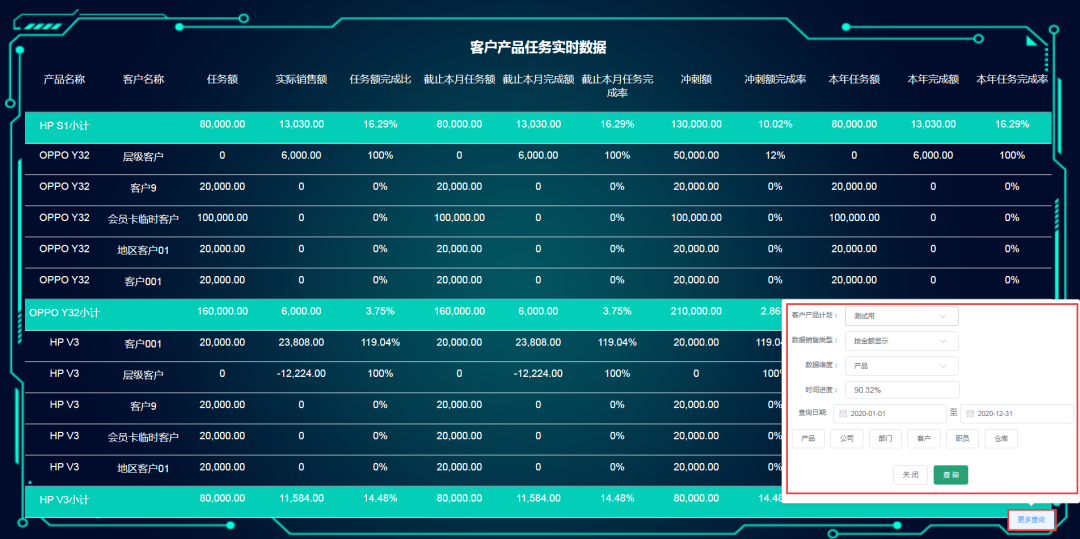The image size is (1080, 539).
Task: Select the 公司 filter button
Action: coord(846,438)
